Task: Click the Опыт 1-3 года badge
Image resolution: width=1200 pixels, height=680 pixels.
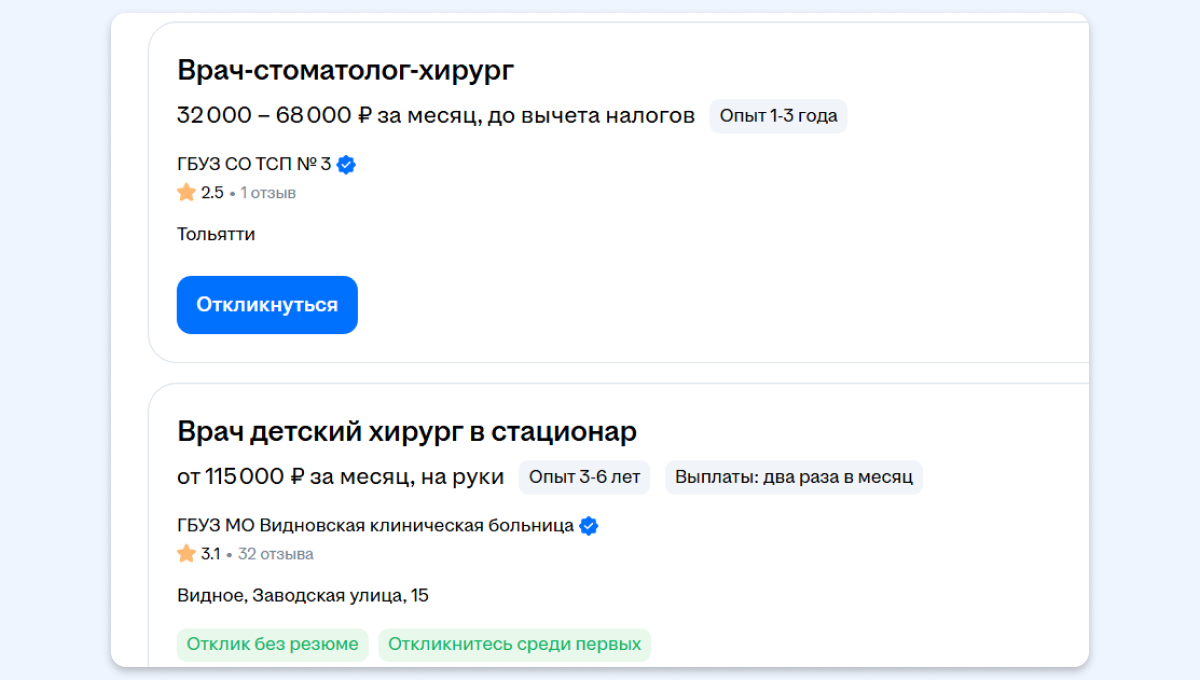Action: coord(778,116)
